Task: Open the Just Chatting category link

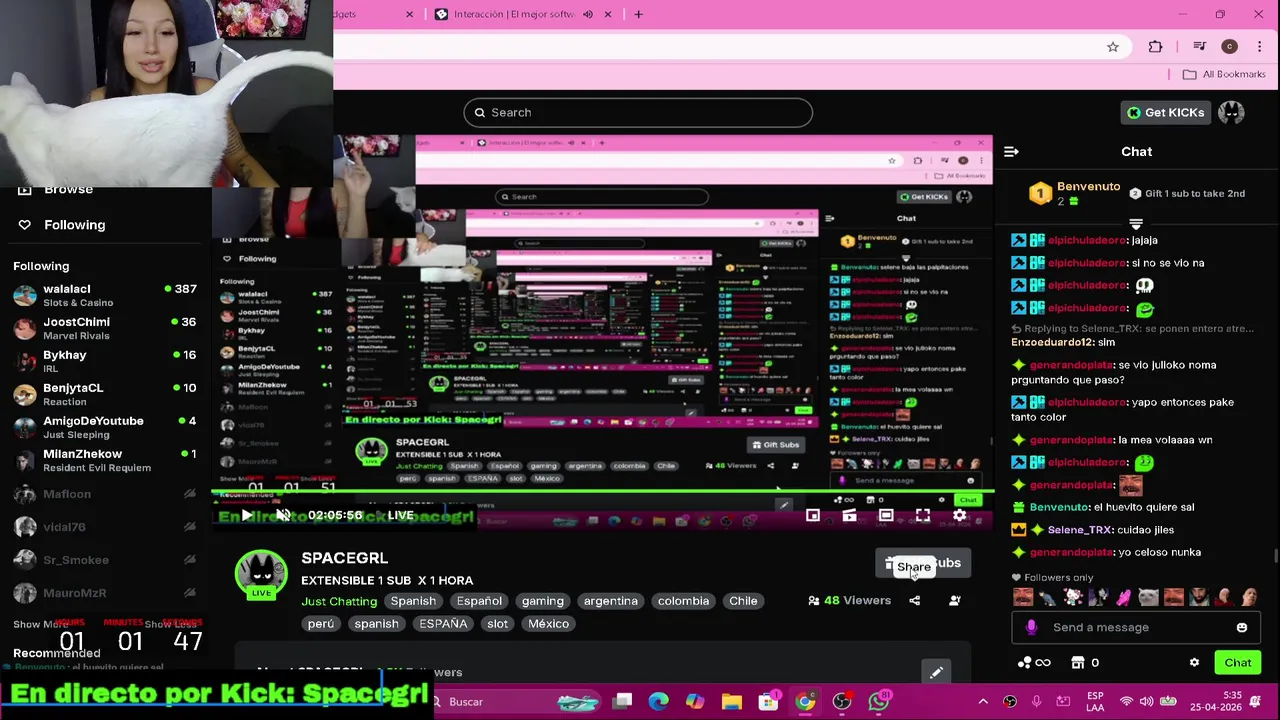Action: (x=339, y=601)
